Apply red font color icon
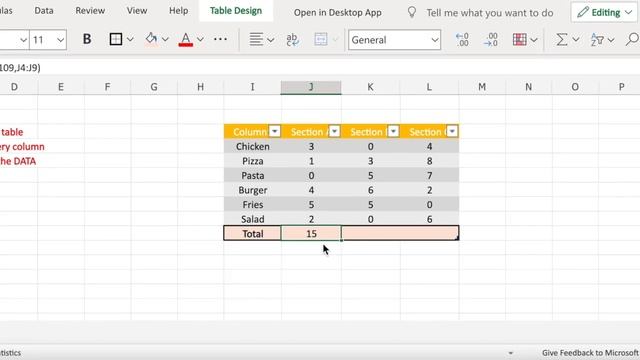 pos(186,40)
